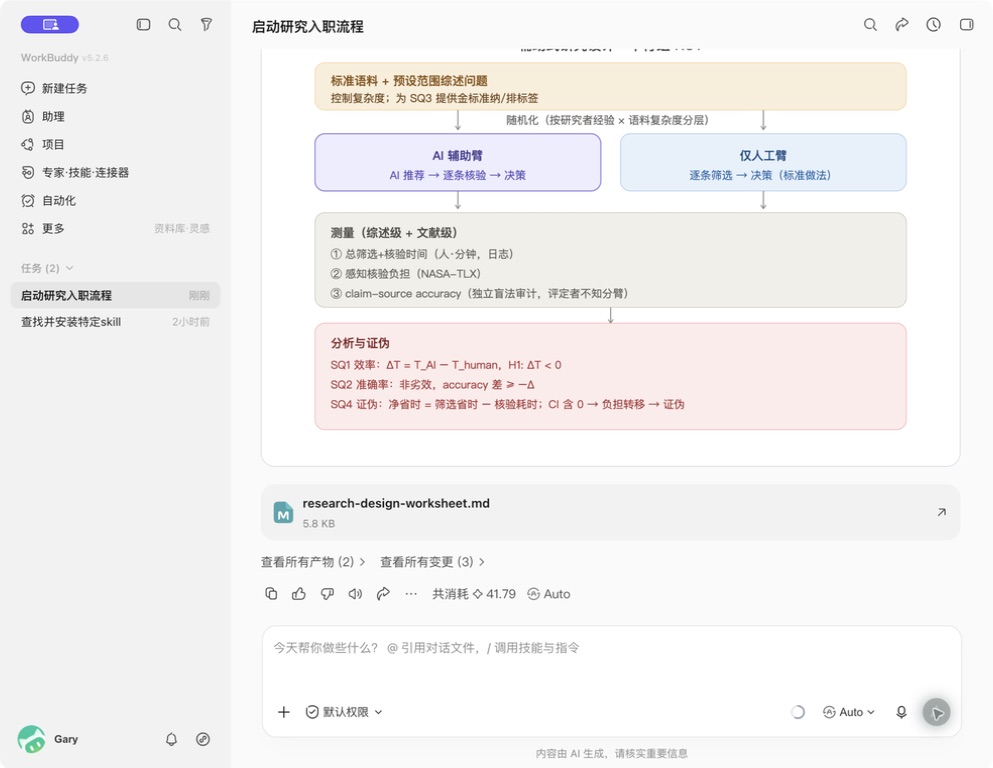Open the notifications bell icon
Image resolution: width=993 pixels, height=768 pixels.
[172, 739]
